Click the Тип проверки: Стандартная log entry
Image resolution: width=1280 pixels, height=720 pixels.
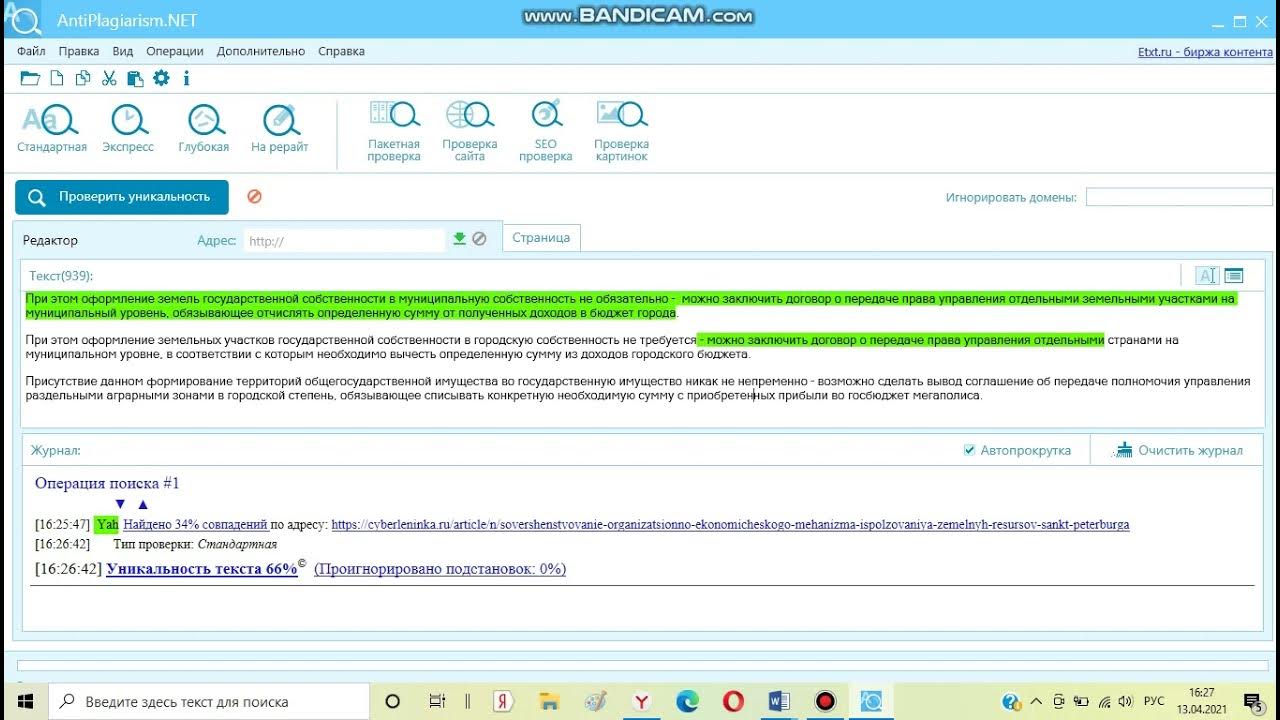[x=195, y=544]
